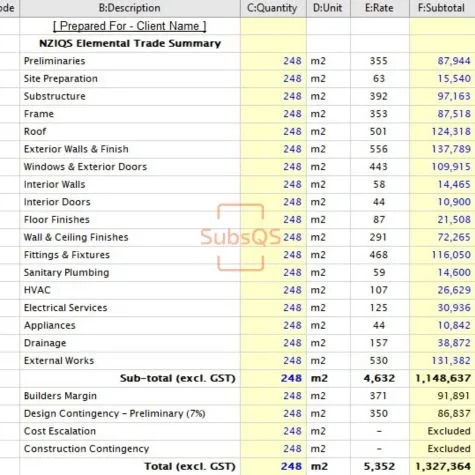Click the B:Description column header
Image resolution: width=475 pixels, height=475 pixels.
click(130, 8)
